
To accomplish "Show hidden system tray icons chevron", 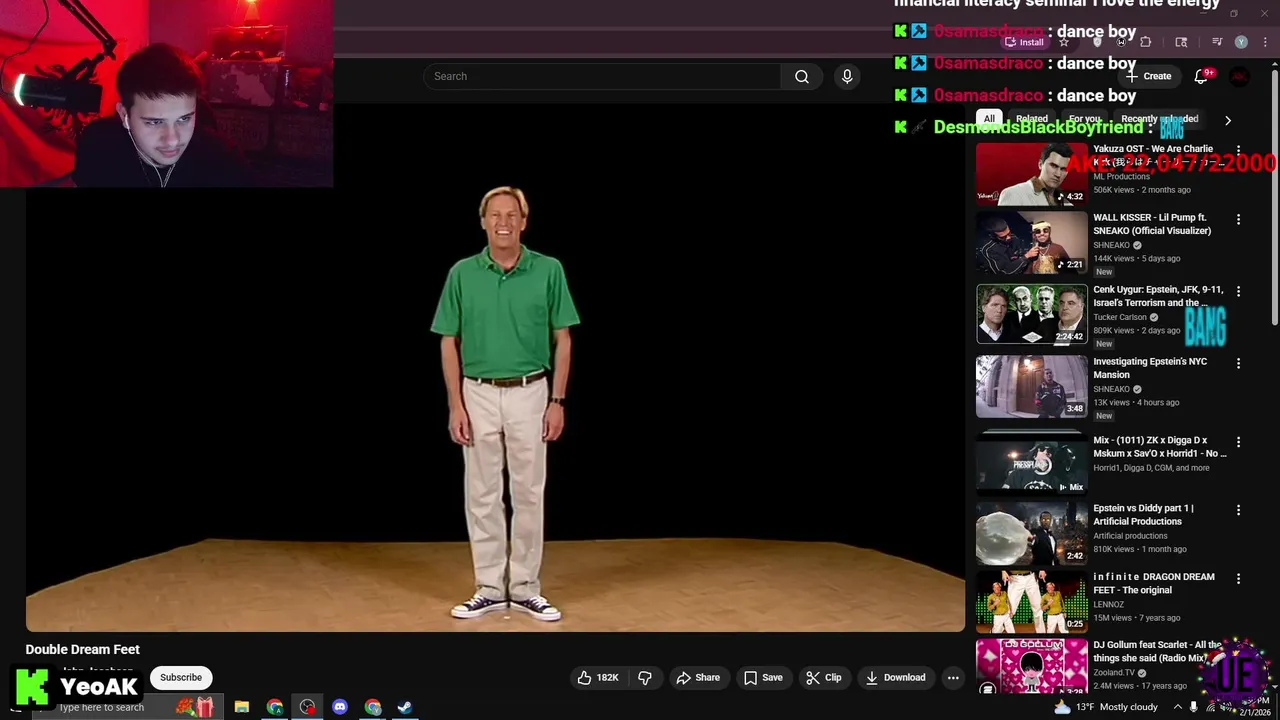I will tap(1177, 707).
